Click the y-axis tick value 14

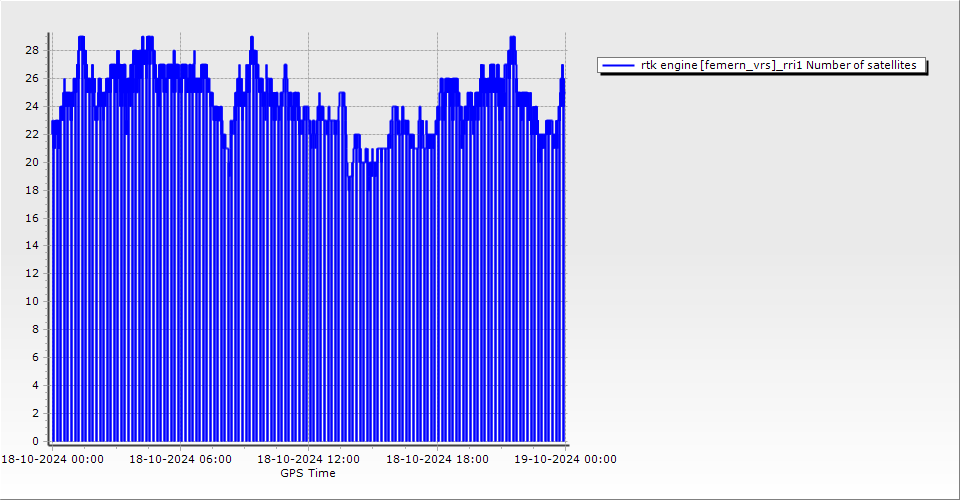pos(32,245)
